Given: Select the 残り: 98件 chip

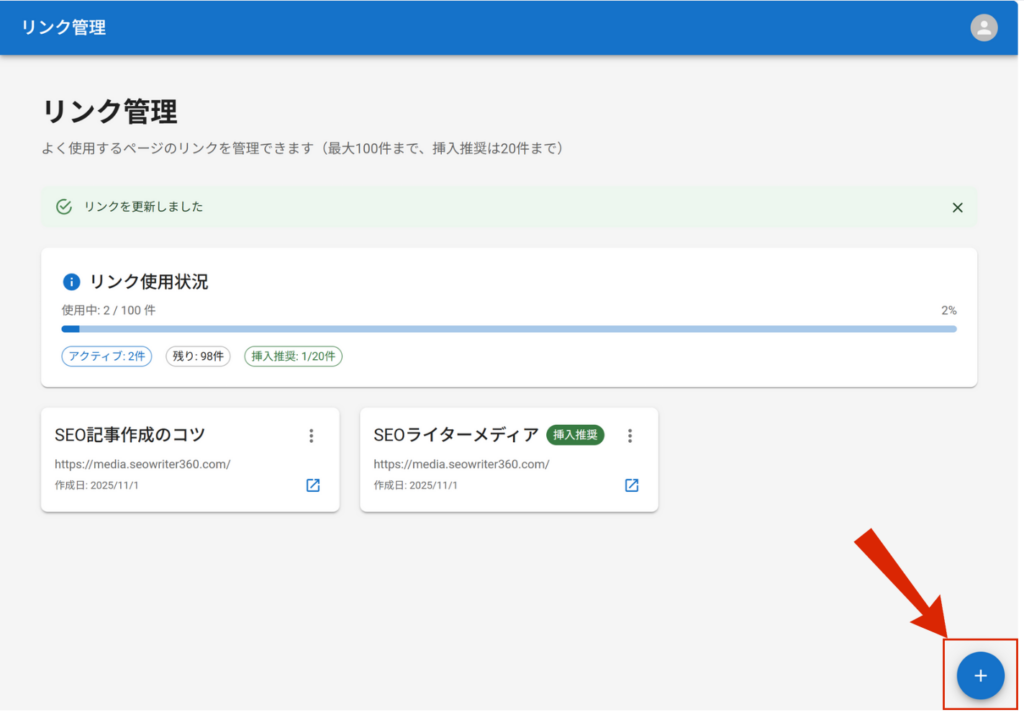Looking at the screenshot, I should click(x=198, y=356).
